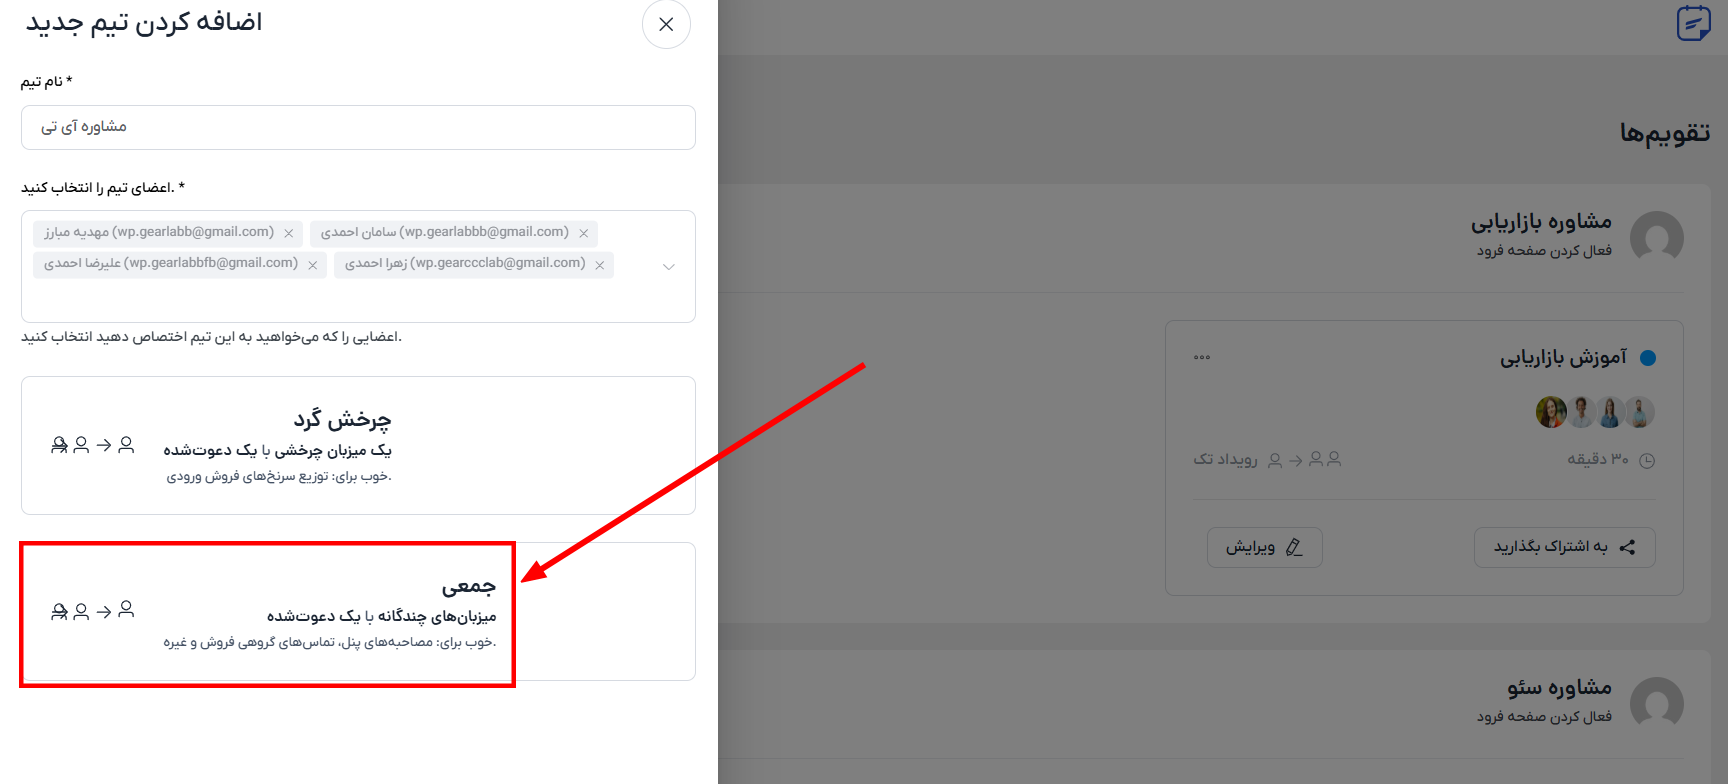
Task: Click the مشاوره سئو team avatar
Action: coord(1656,703)
